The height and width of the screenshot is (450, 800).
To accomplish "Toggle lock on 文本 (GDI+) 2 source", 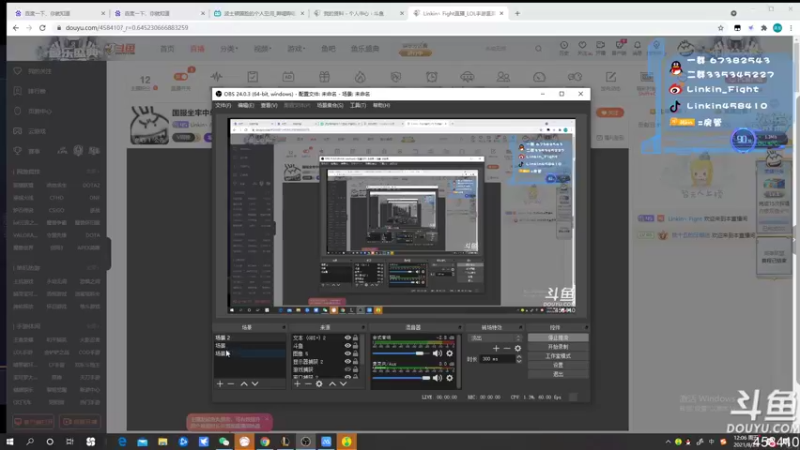I will coord(356,338).
